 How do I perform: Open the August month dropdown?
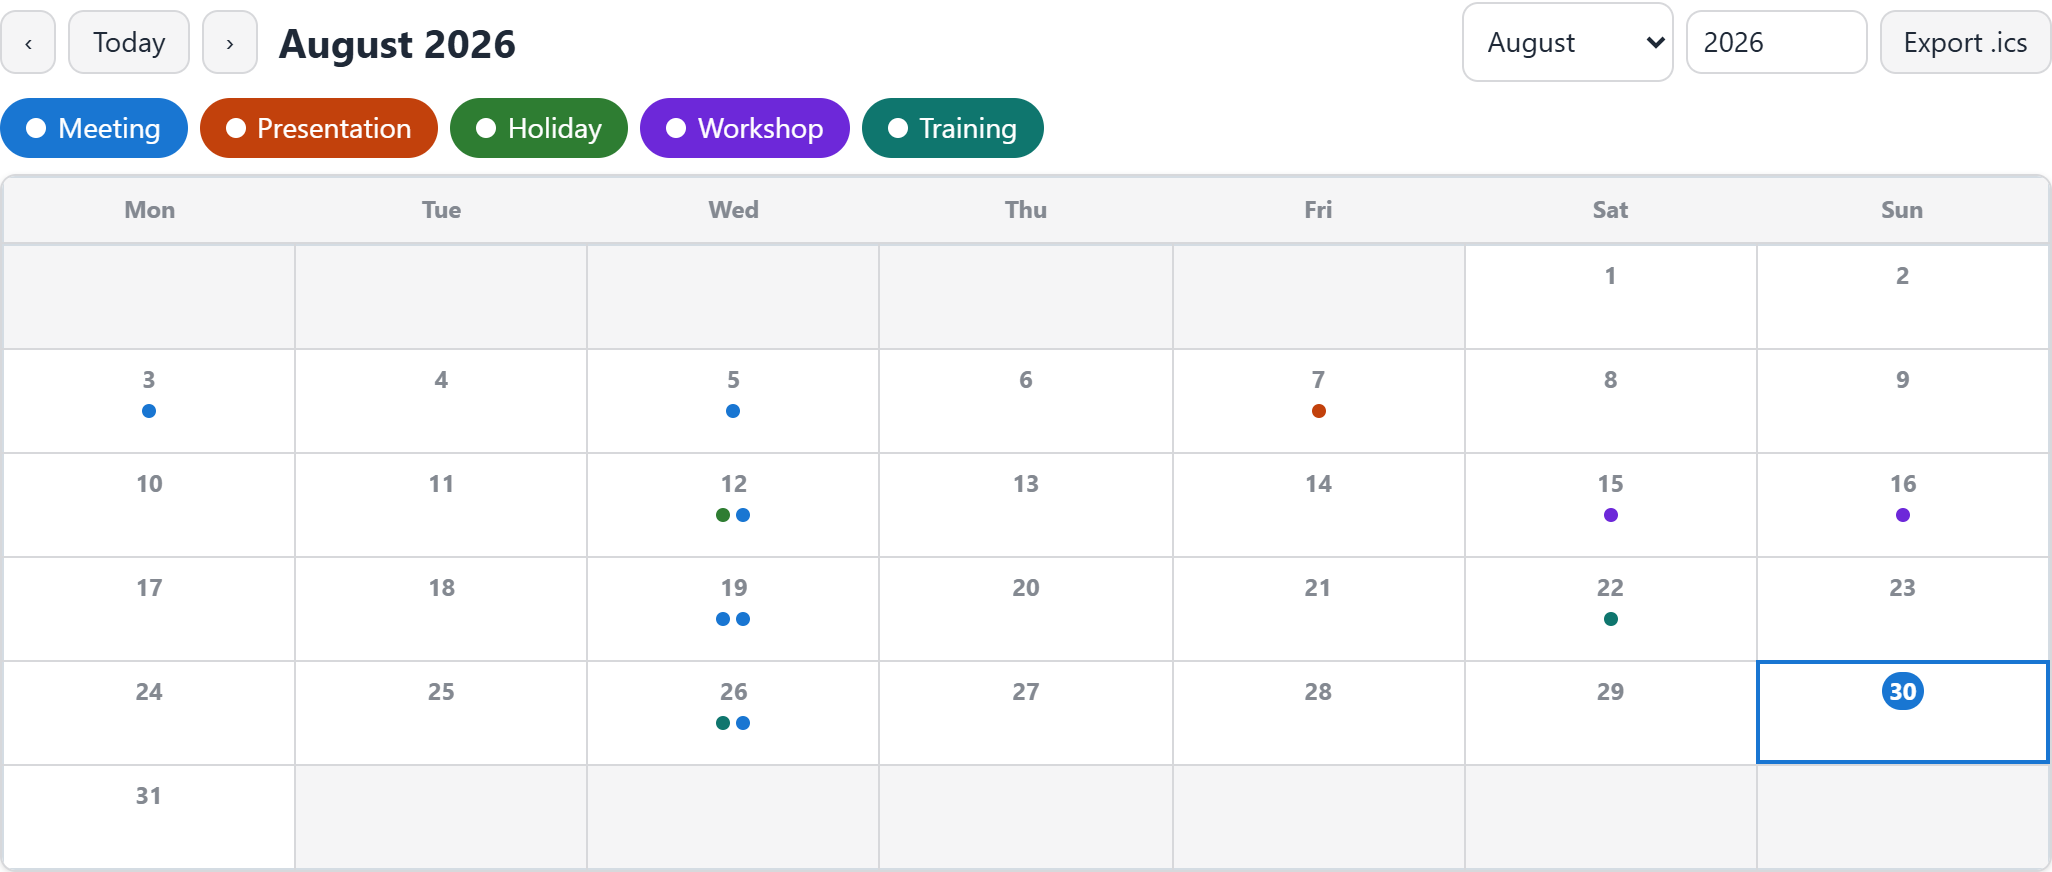tap(1567, 43)
